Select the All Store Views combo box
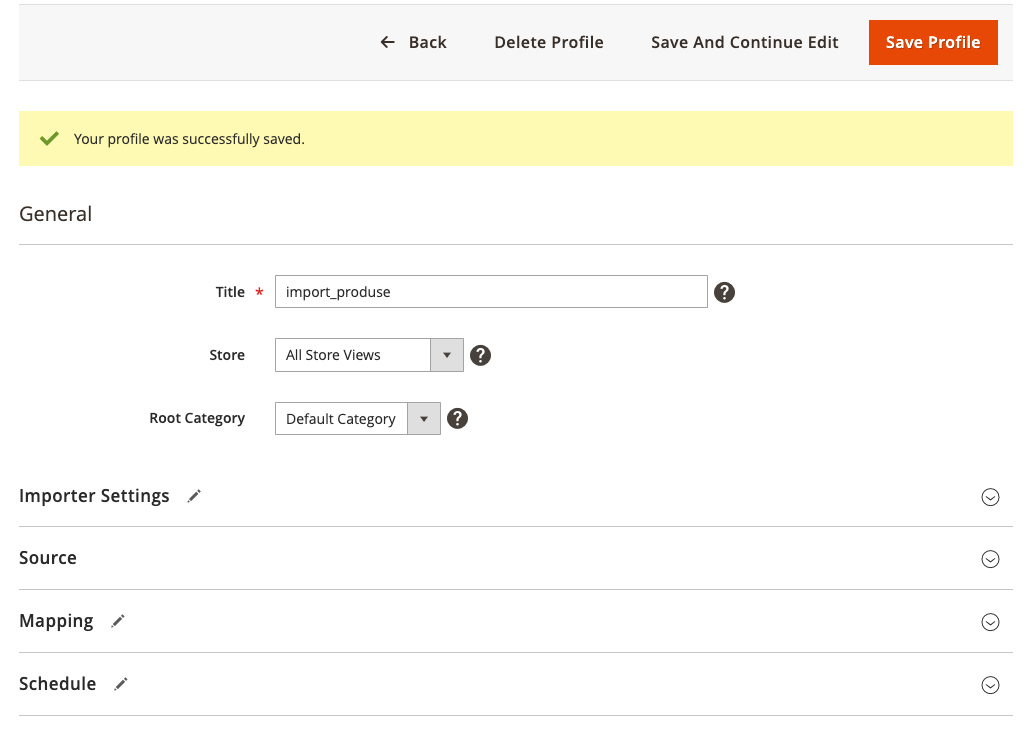 [x=369, y=355]
